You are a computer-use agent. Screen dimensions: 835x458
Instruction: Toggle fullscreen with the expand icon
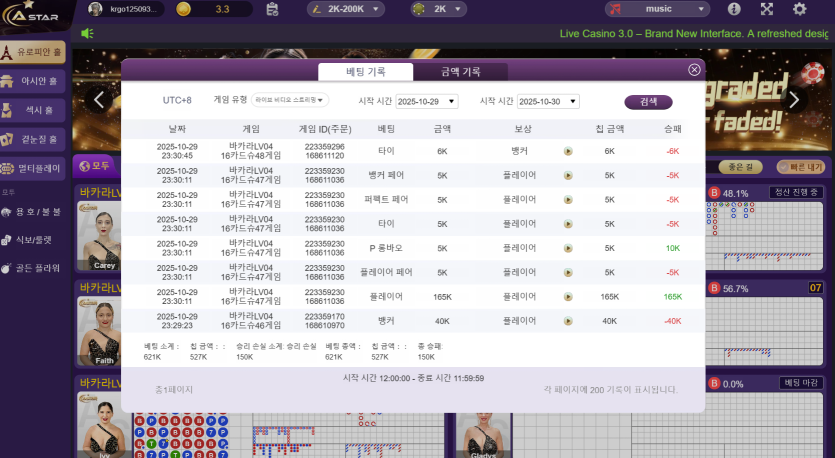(x=767, y=9)
